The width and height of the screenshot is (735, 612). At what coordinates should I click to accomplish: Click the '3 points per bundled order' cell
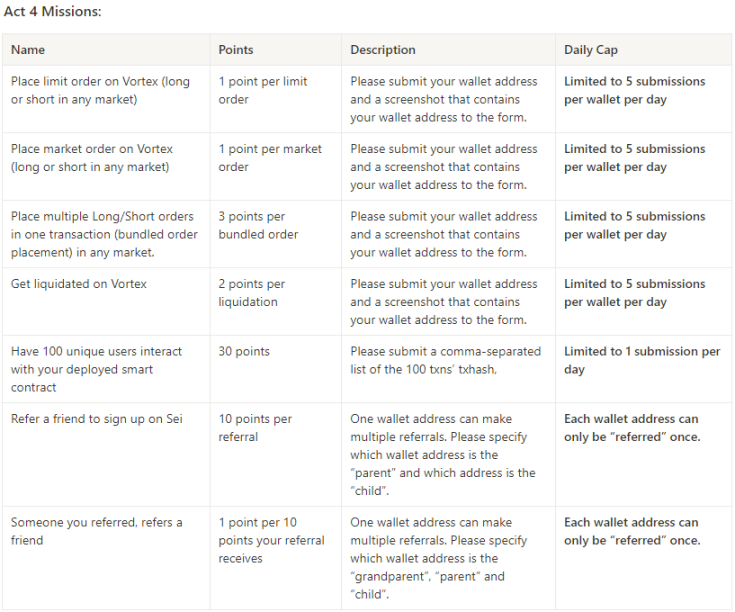[258, 225]
